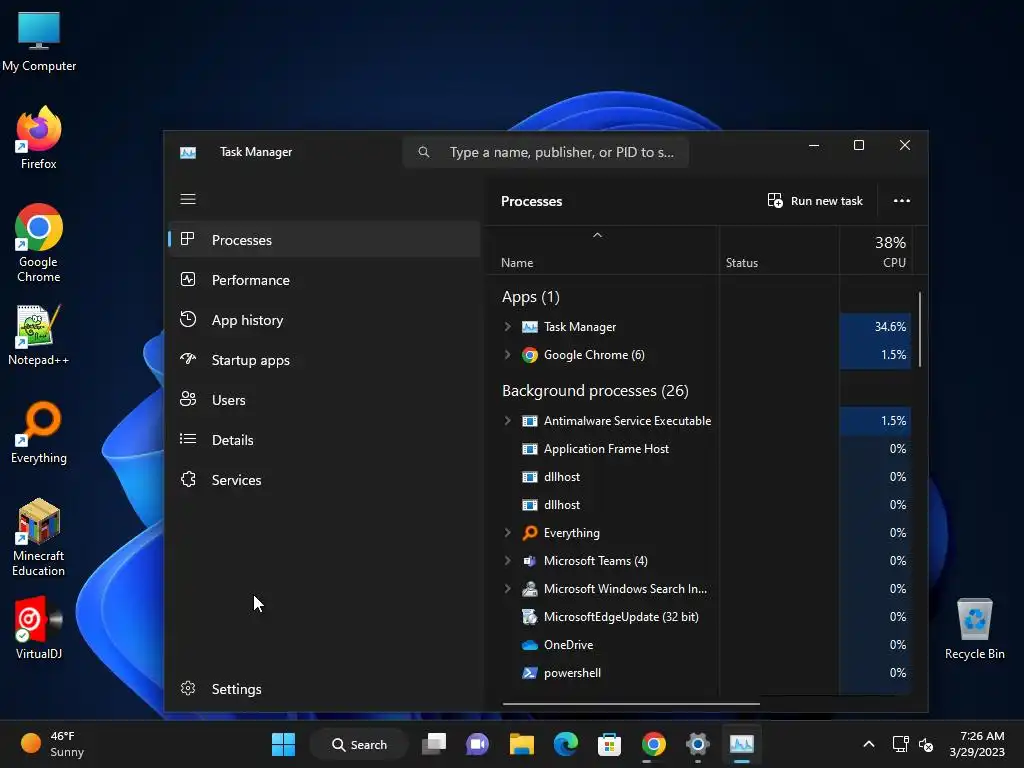
Task: Click the powershell icon in process list
Action: coord(530,673)
